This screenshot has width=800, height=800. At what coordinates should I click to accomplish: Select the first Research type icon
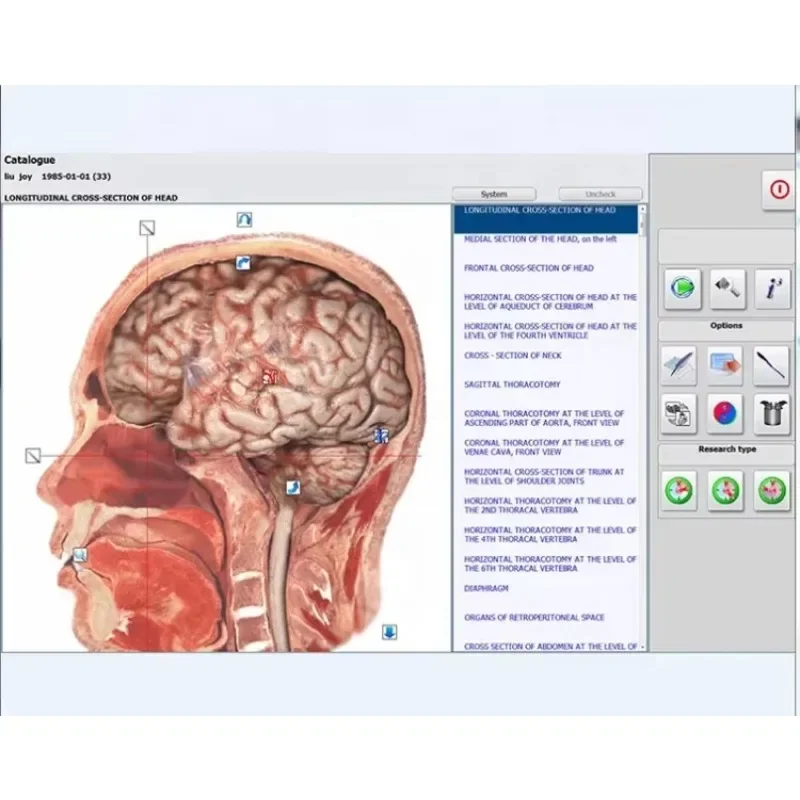(679, 491)
